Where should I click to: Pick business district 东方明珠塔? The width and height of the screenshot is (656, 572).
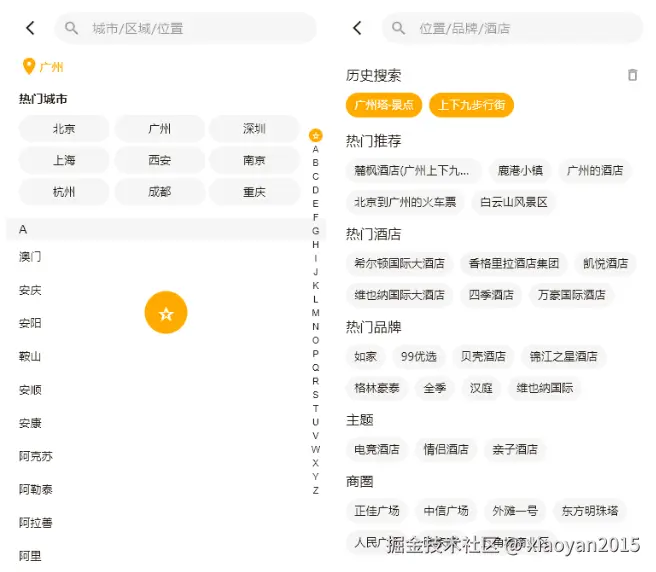point(590,511)
